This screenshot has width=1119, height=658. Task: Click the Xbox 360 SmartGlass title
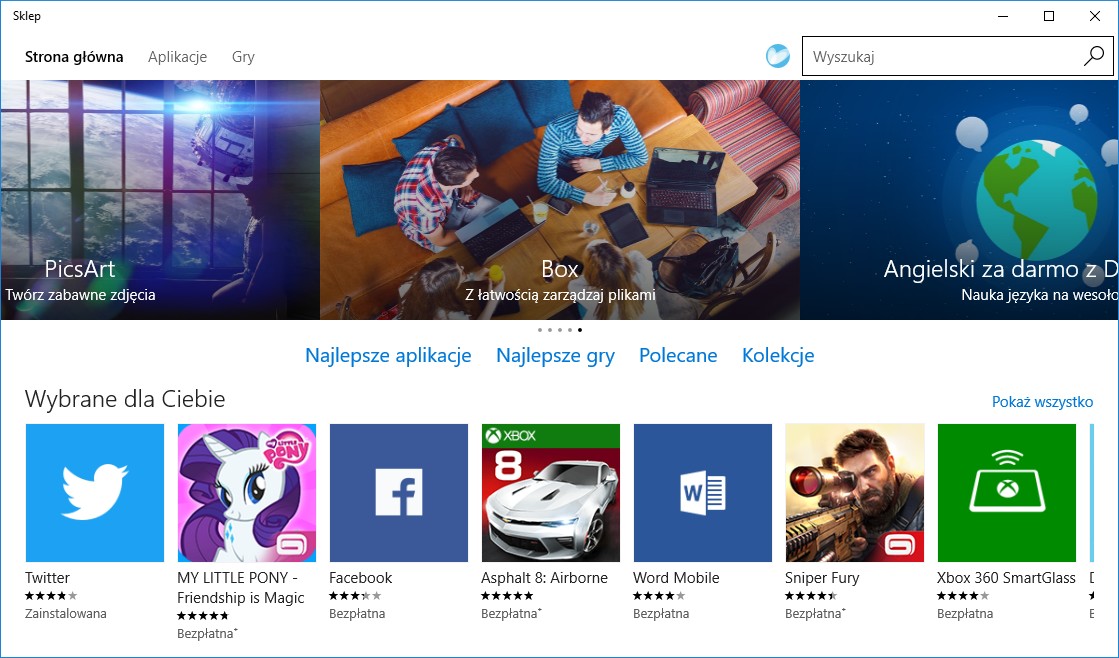[x=1006, y=578]
